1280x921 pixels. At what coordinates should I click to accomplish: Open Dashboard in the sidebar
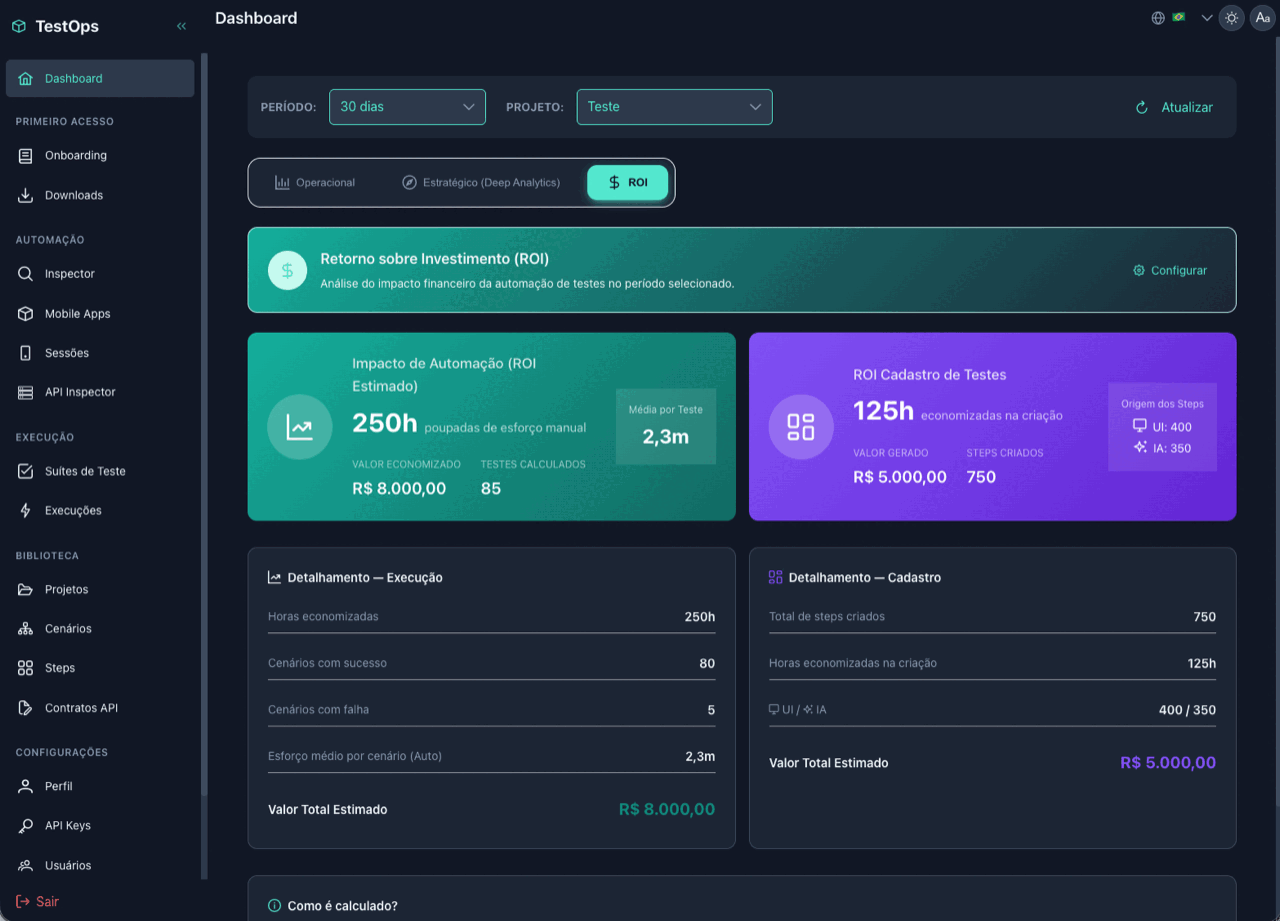point(100,78)
